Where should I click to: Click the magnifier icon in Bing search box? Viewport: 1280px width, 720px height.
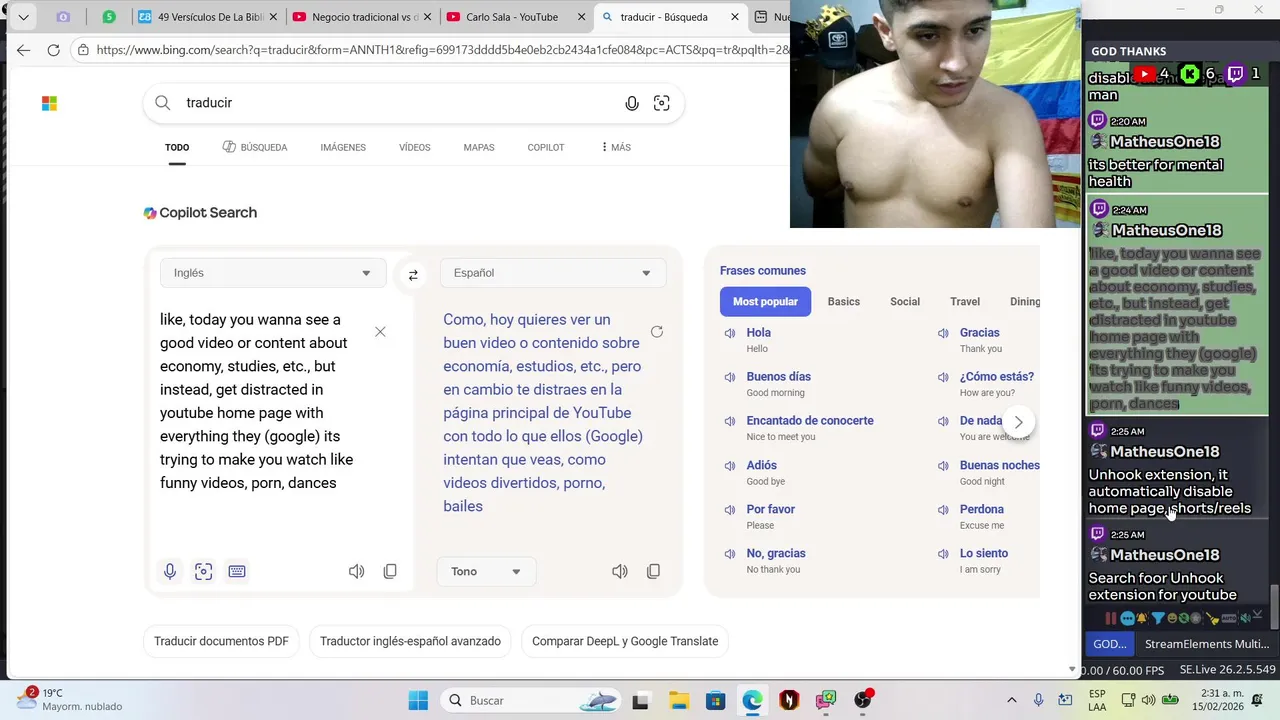click(163, 103)
